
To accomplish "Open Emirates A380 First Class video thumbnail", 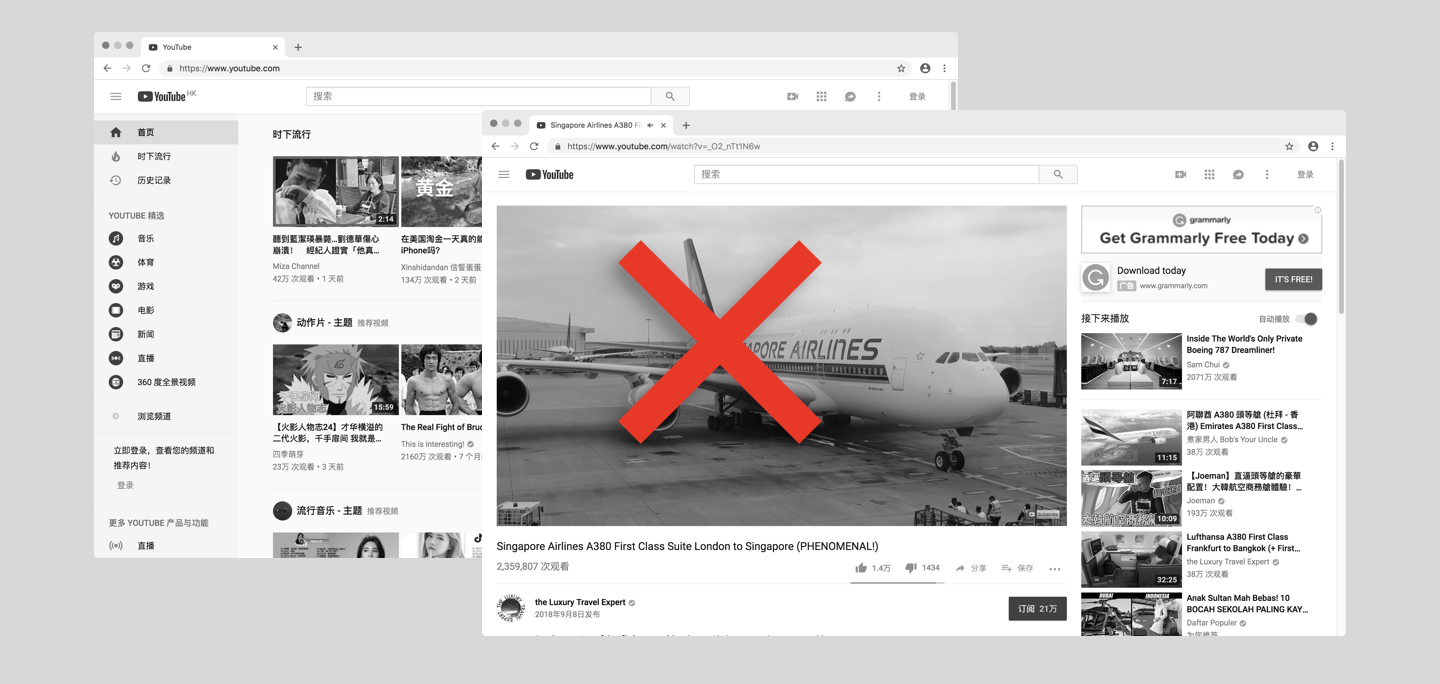I will pos(1131,437).
